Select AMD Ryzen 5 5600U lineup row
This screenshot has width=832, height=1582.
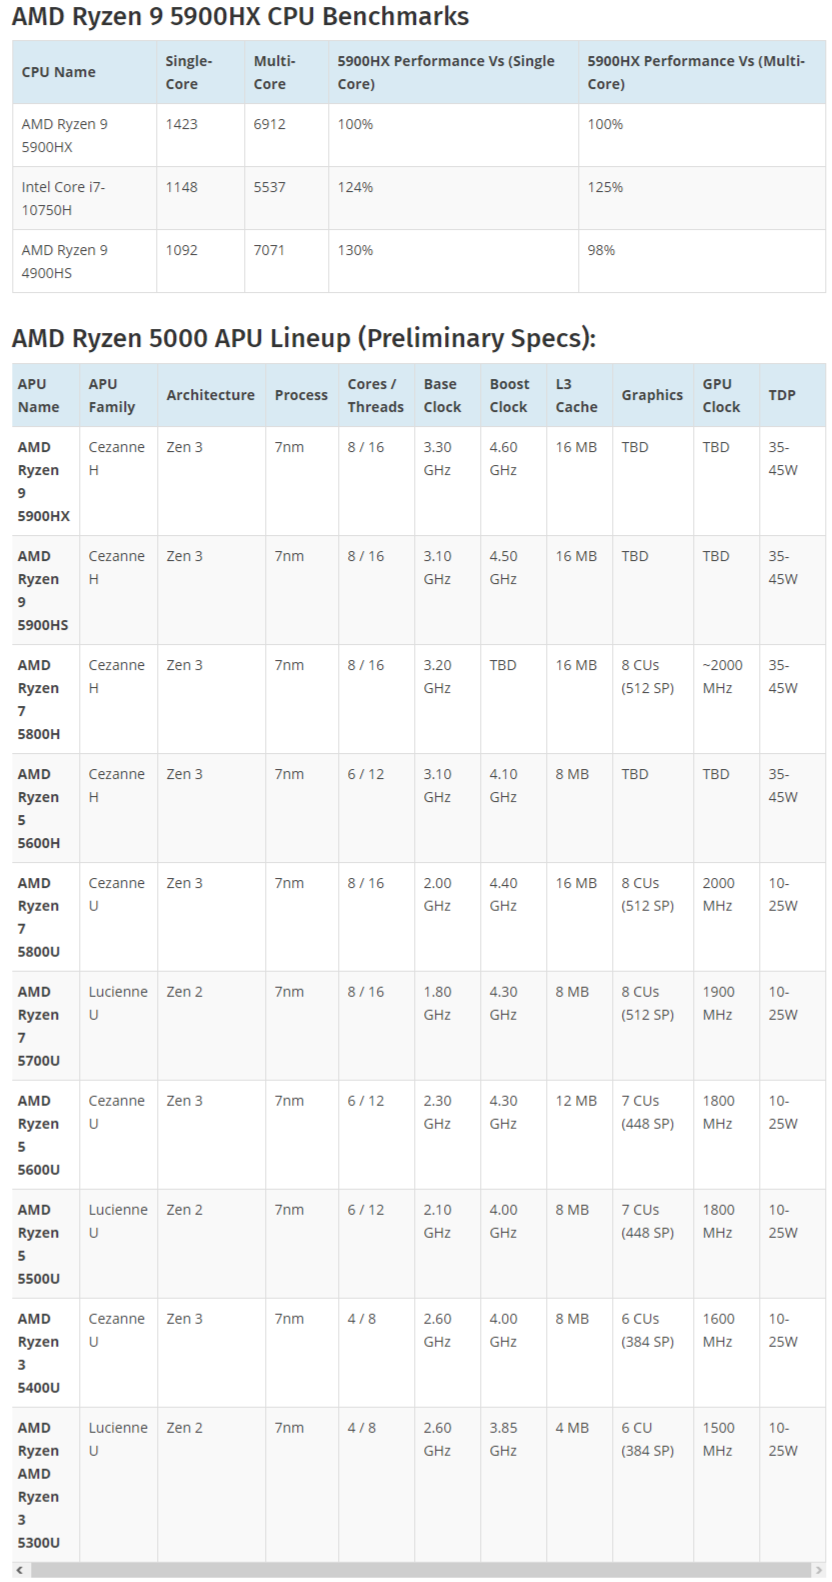tap(419, 1135)
